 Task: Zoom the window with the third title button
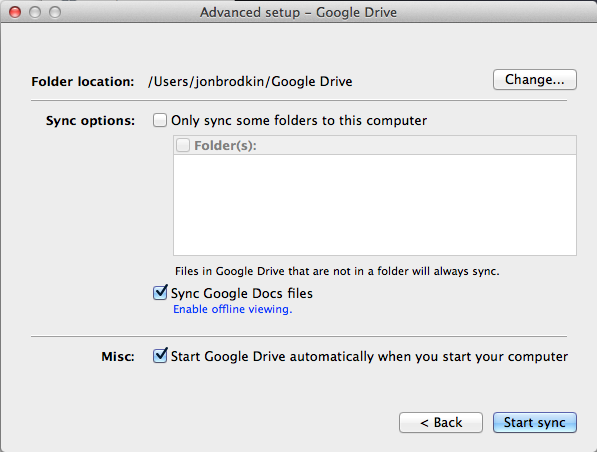[55, 12]
